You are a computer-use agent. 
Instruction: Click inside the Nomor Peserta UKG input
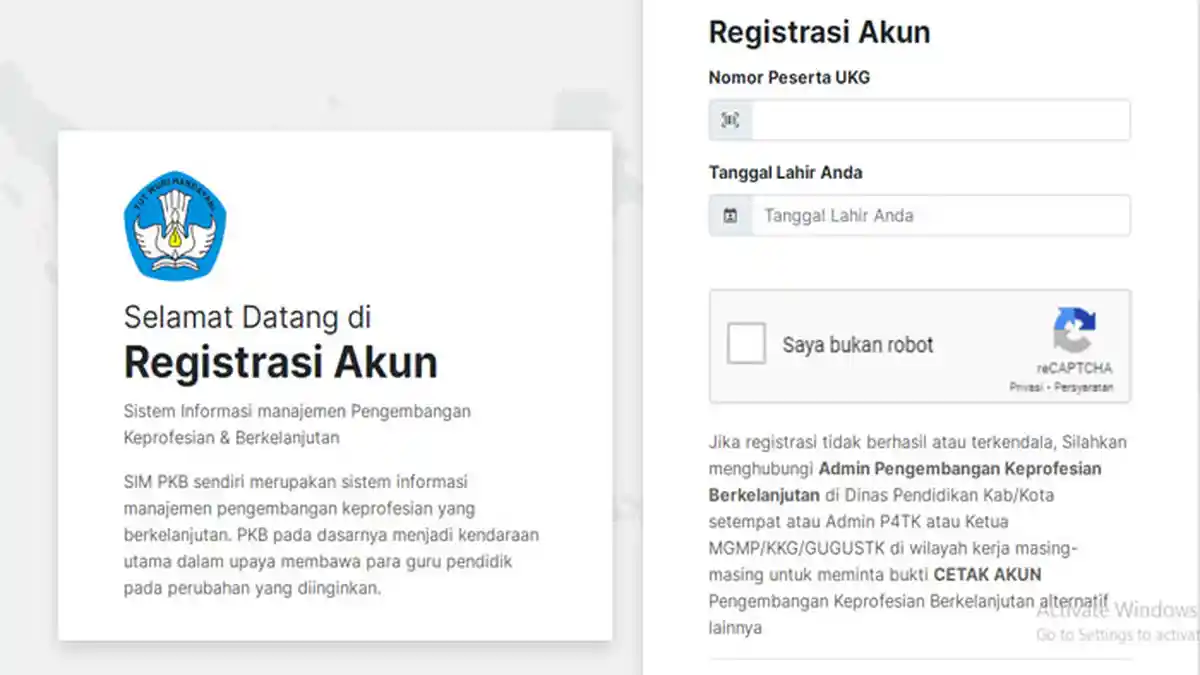point(940,119)
